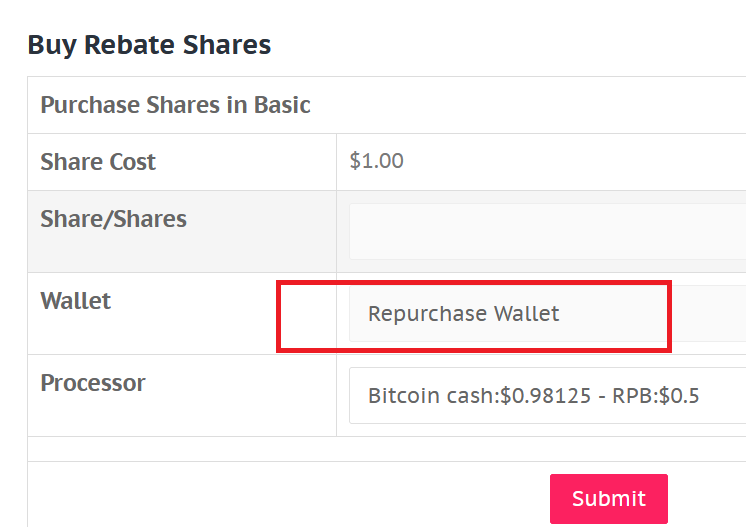The width and height of the screenshot is (746, 527).
Task: Click the Wallet row label
Action: pyautogui.click(x=76, y=301)
